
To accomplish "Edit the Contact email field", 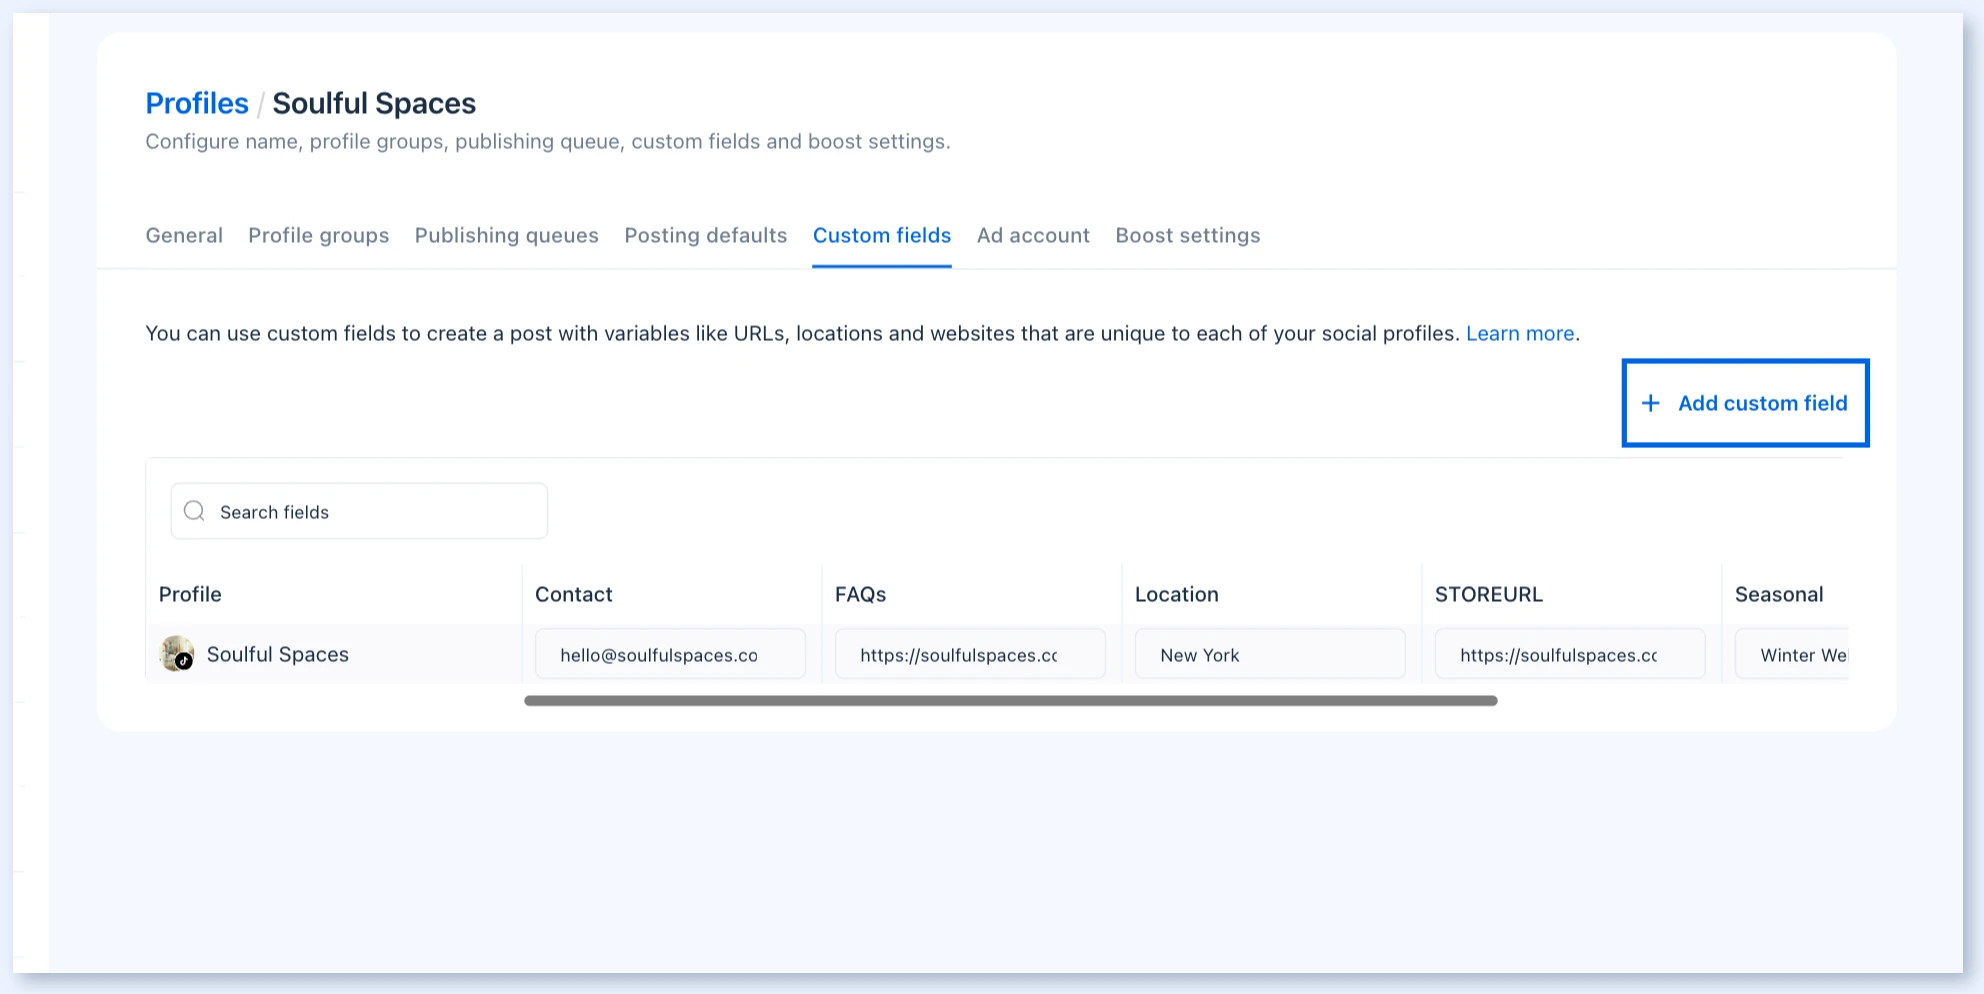I will 670,655.
